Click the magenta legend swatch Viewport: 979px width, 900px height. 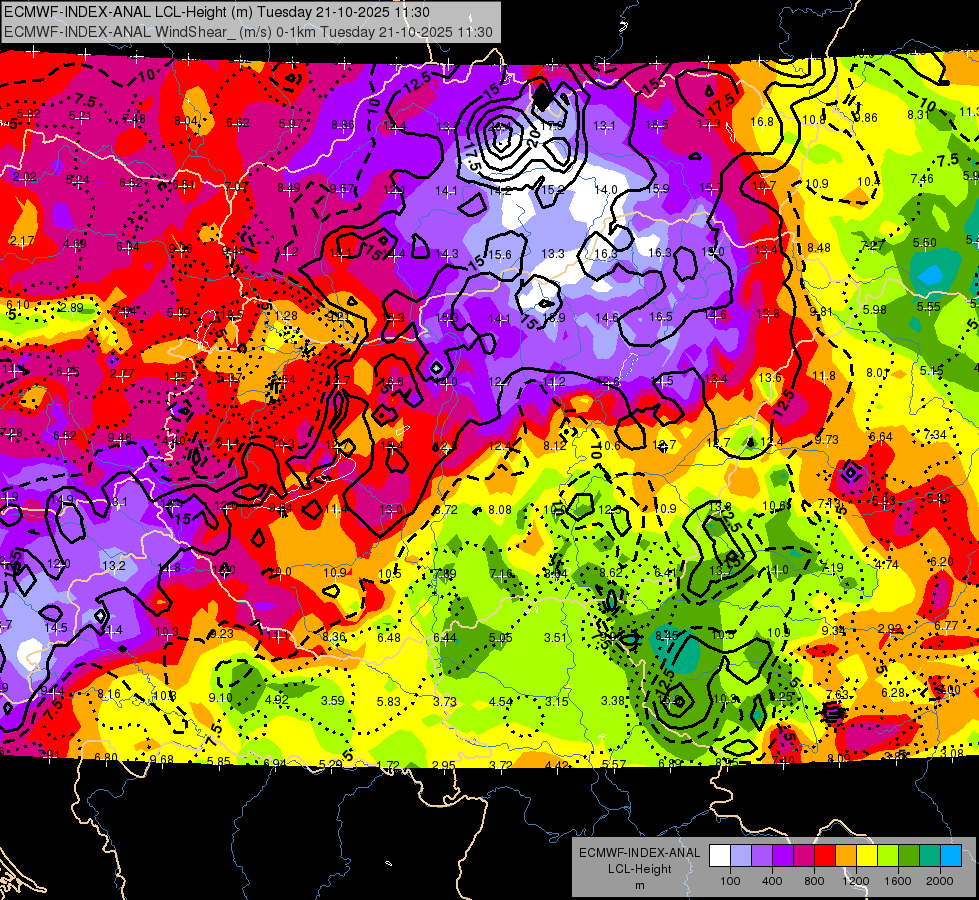(x=804, y=855)
